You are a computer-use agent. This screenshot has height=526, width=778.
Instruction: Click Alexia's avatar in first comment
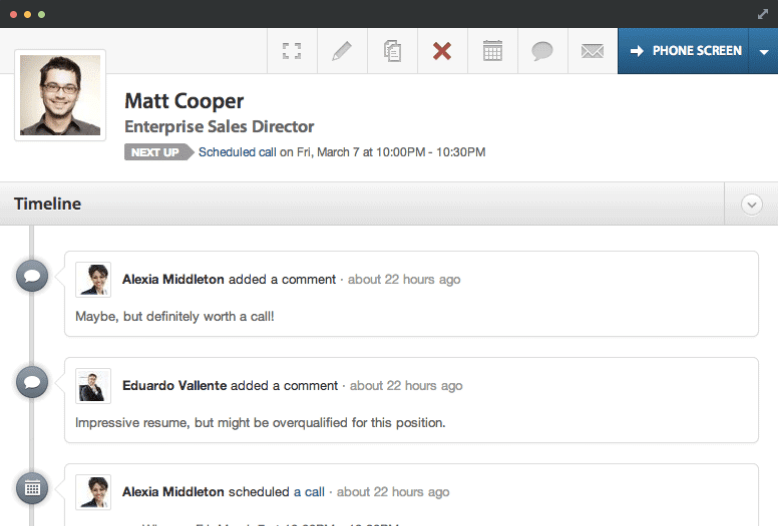[93, 280]
